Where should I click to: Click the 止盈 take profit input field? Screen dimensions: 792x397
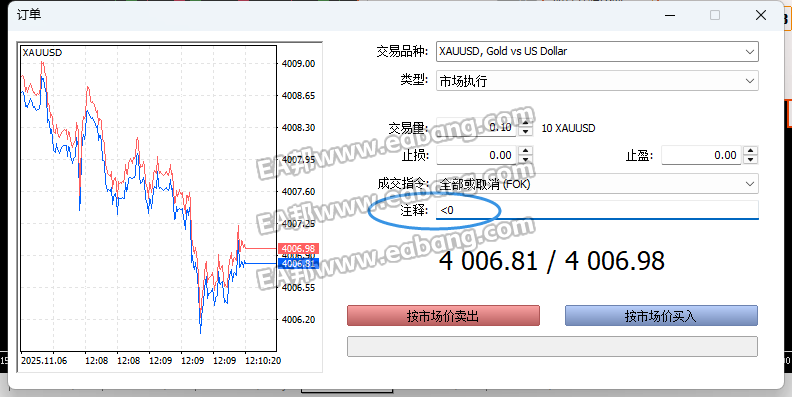click(x=701, y=155)
